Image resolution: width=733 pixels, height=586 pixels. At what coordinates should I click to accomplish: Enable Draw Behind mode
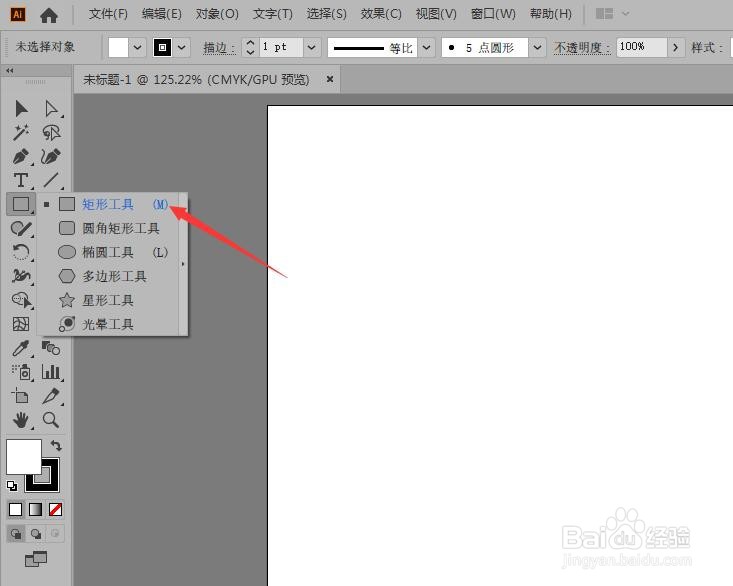(36, 534)
